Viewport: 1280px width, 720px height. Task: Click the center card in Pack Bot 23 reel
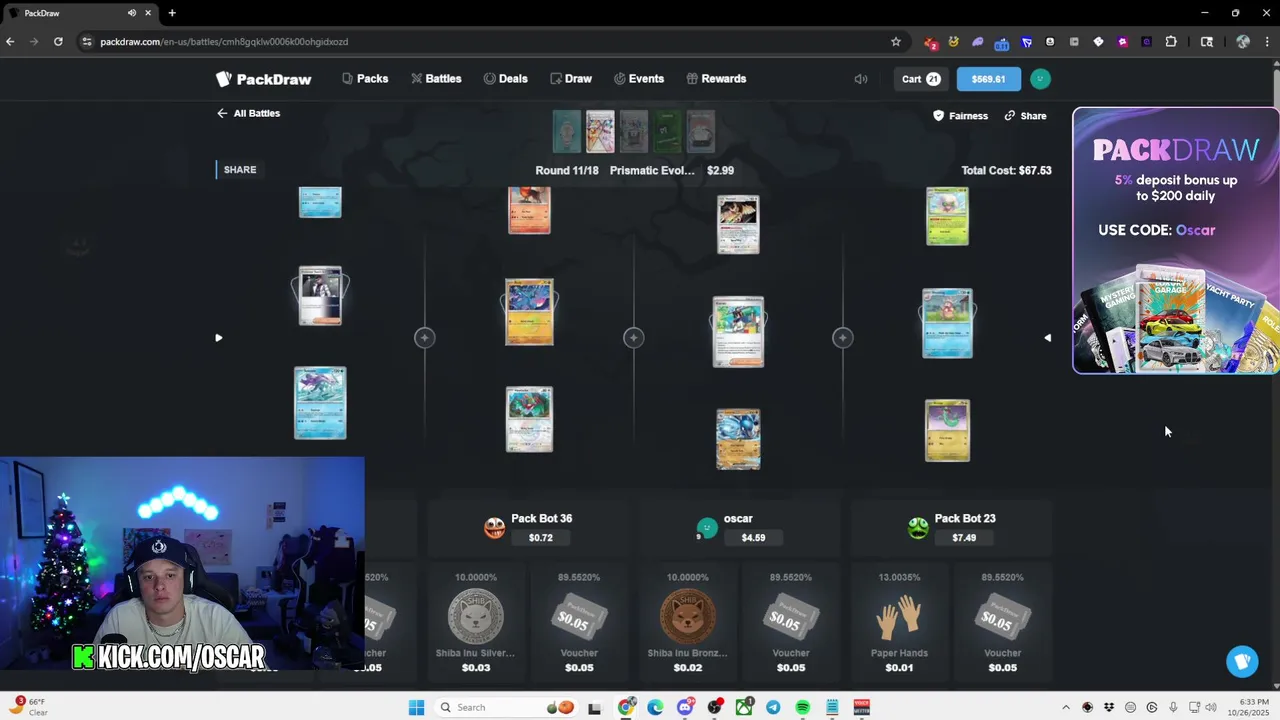(947, 323)
